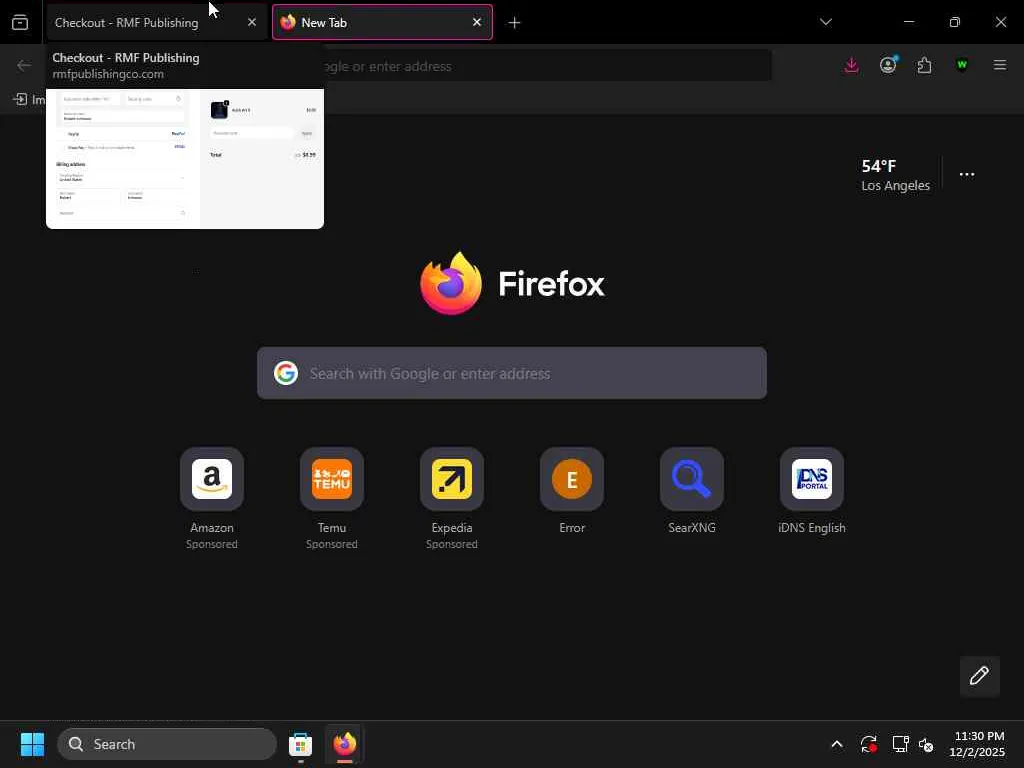The height and width of the screenshot is (768, 1024).
Task: Click the Firefox taskbar icon
Action: (345, 744)
